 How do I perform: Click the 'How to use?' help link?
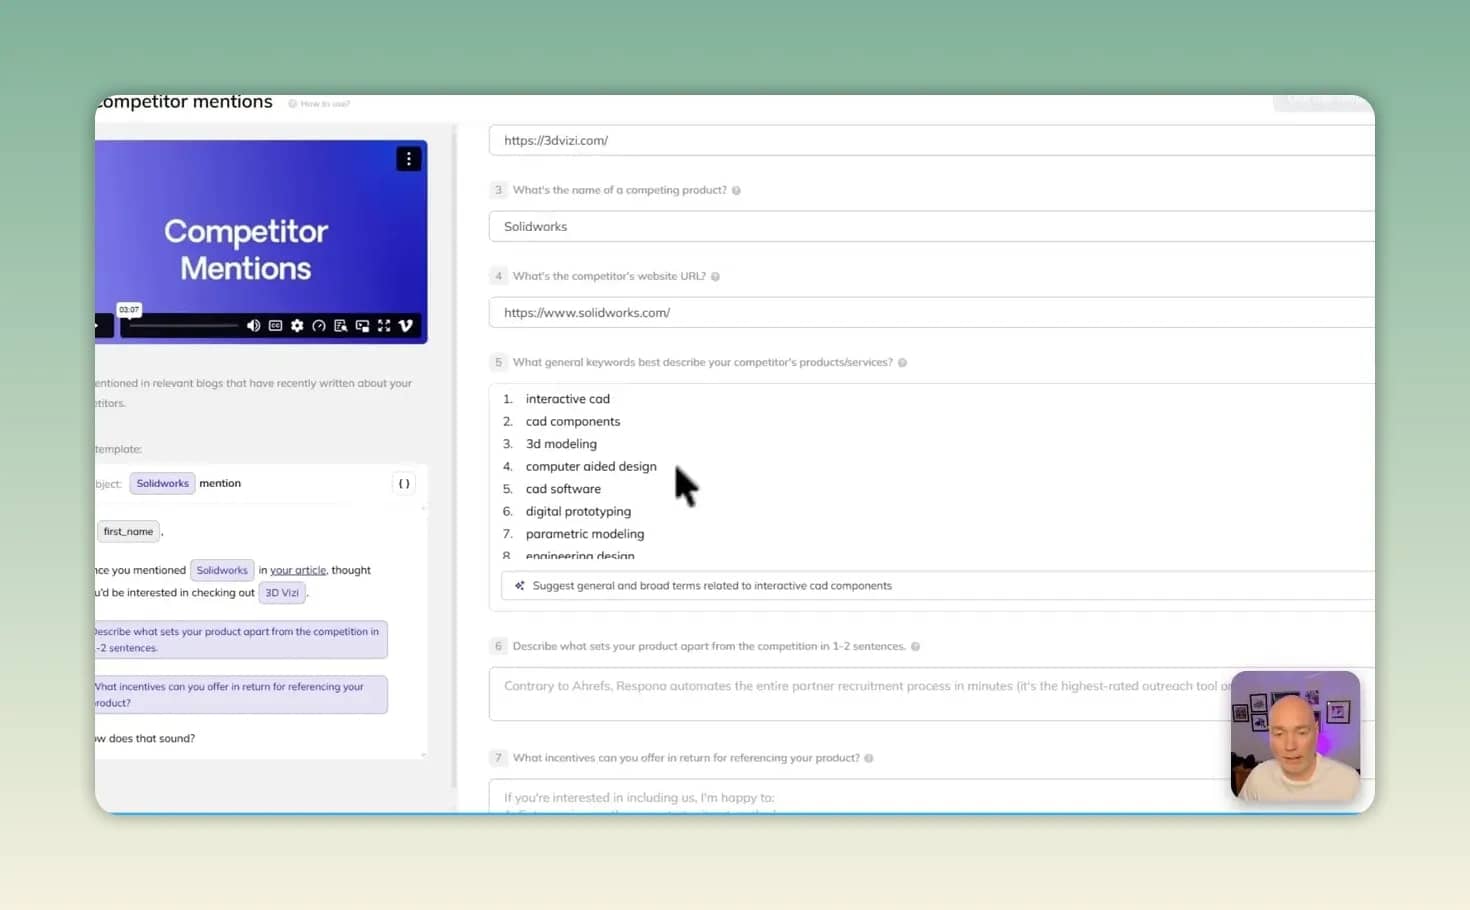click(319, 104)
